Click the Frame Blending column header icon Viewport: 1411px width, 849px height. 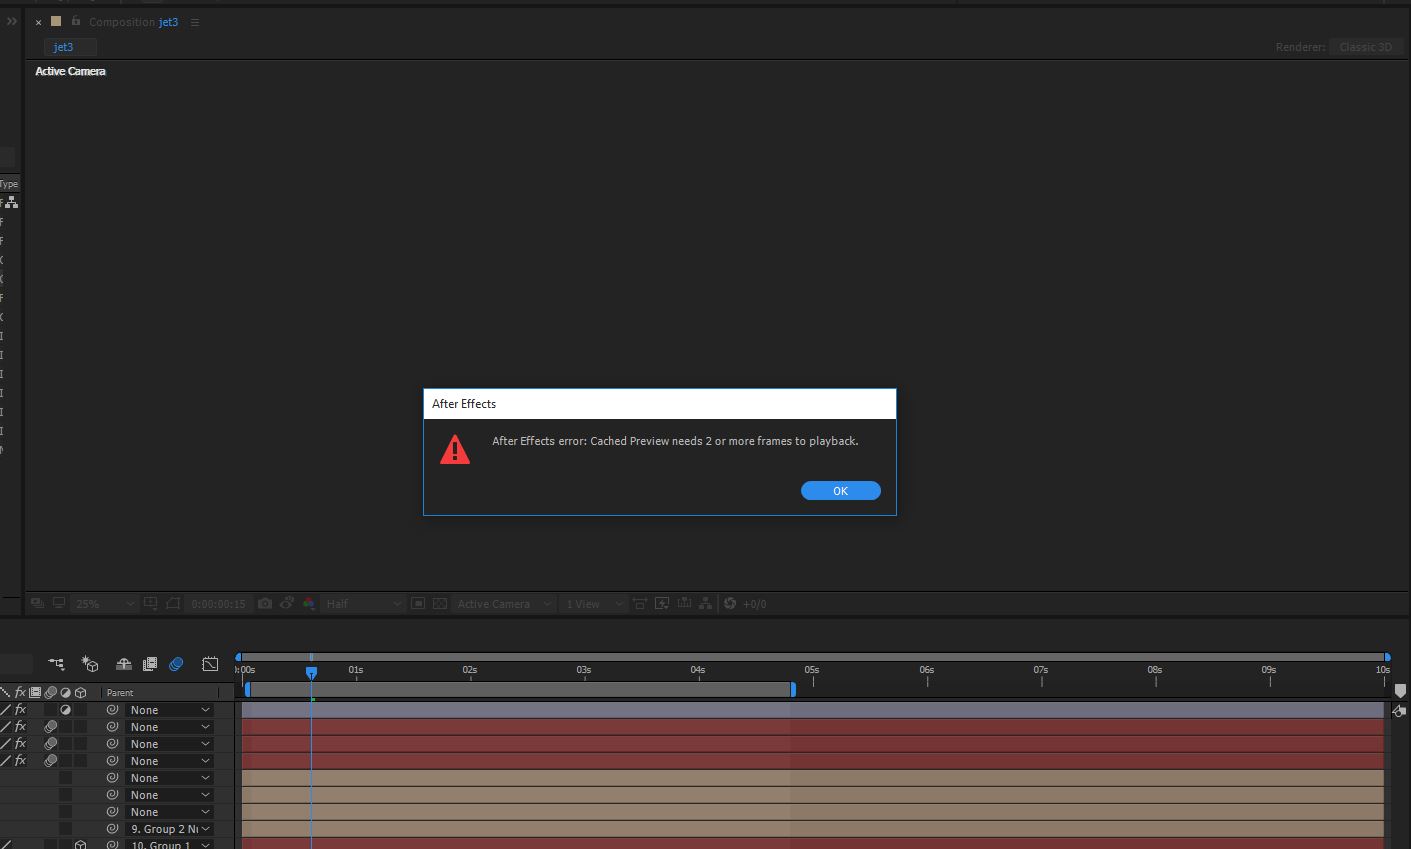35,692
